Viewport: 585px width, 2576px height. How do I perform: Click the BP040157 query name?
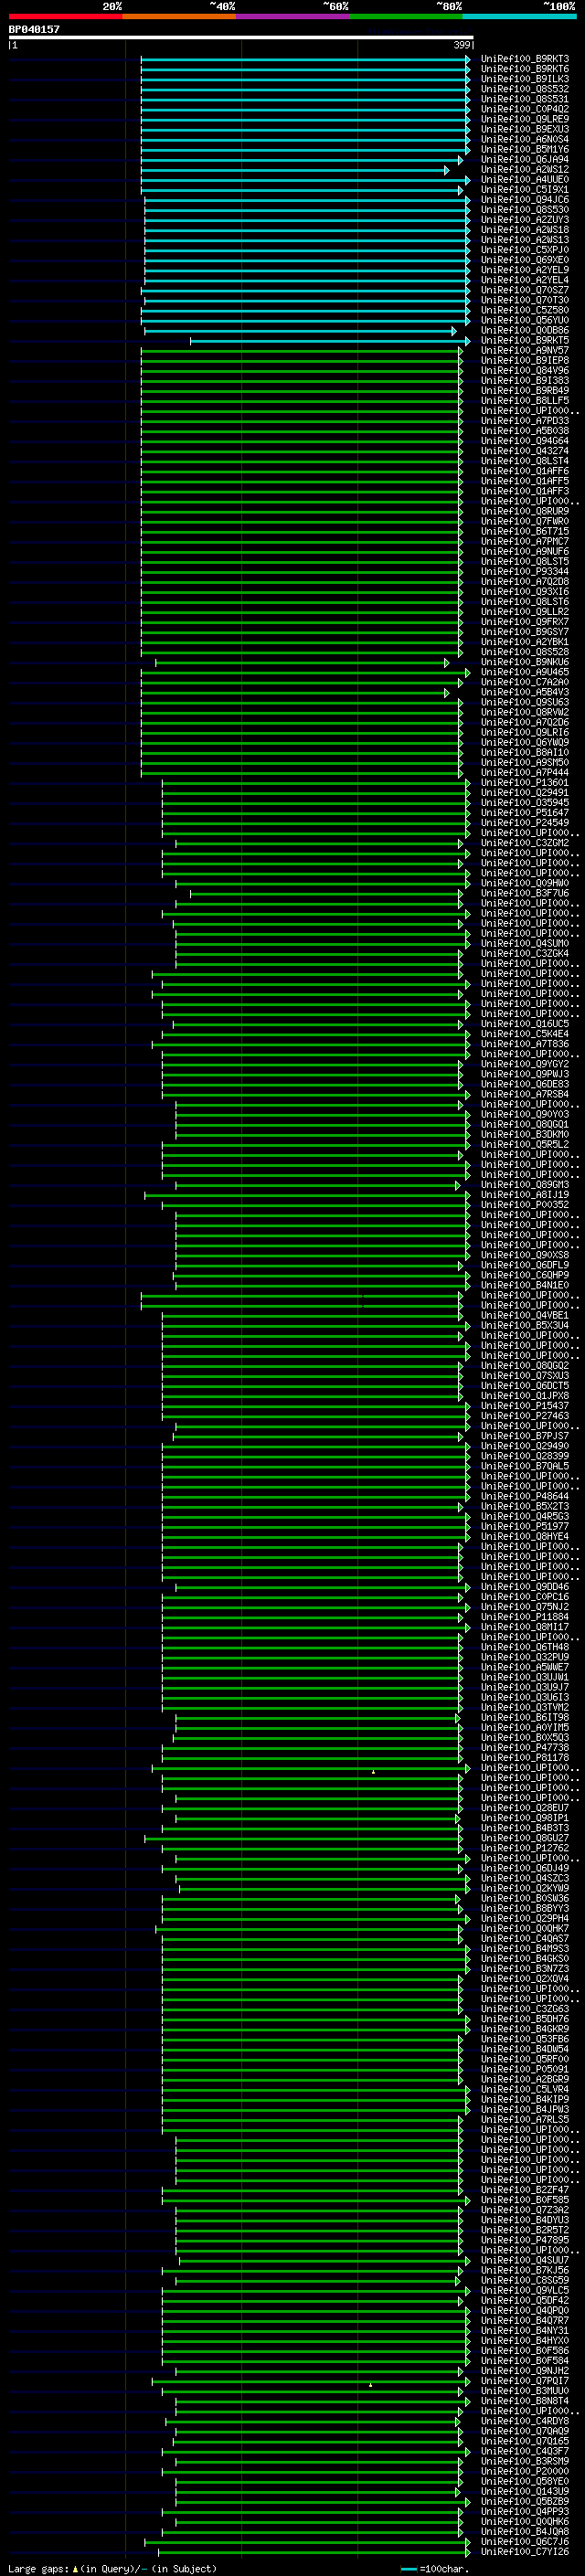(34, 29)
